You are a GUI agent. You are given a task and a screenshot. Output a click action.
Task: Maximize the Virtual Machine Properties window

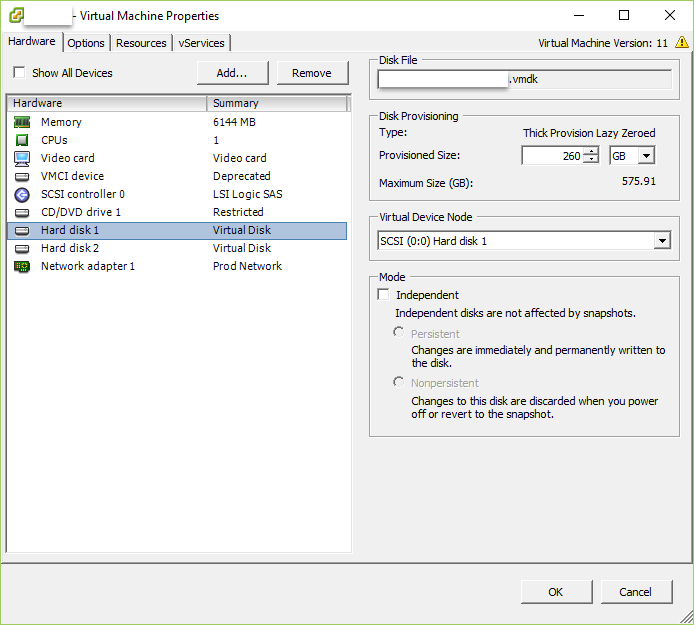624,15
